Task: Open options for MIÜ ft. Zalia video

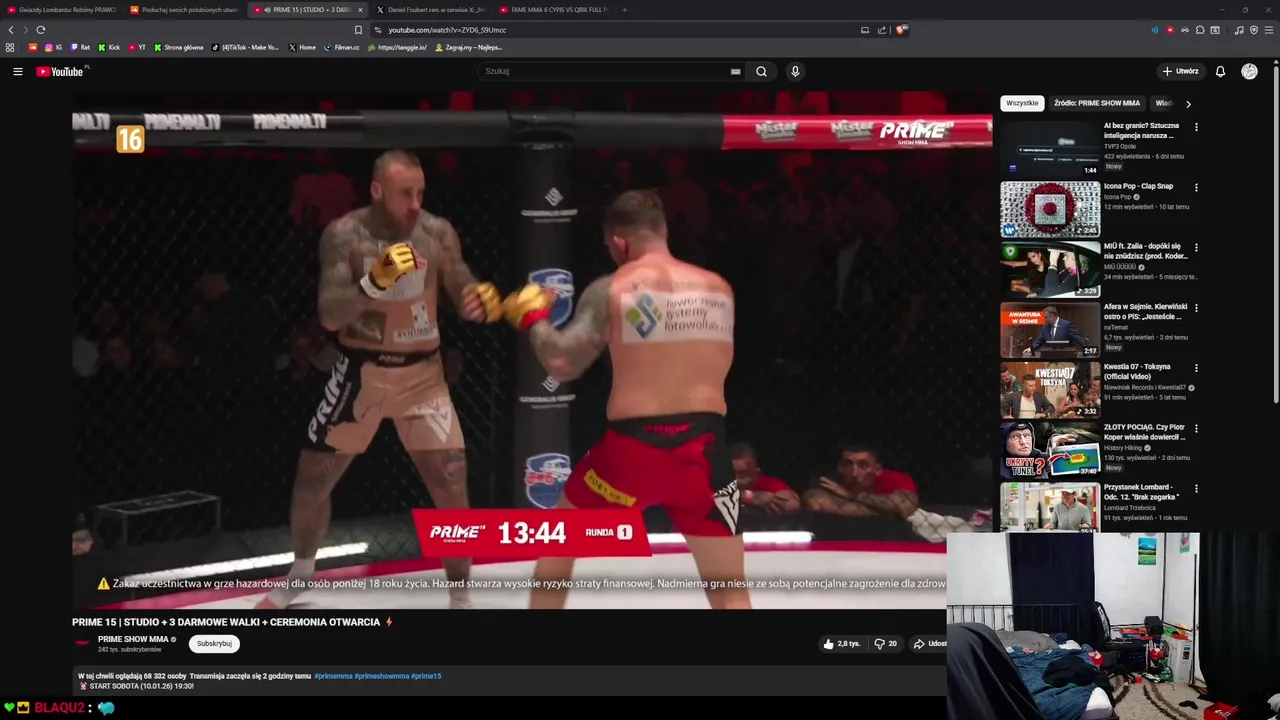Action: (x=1196, y=247)
